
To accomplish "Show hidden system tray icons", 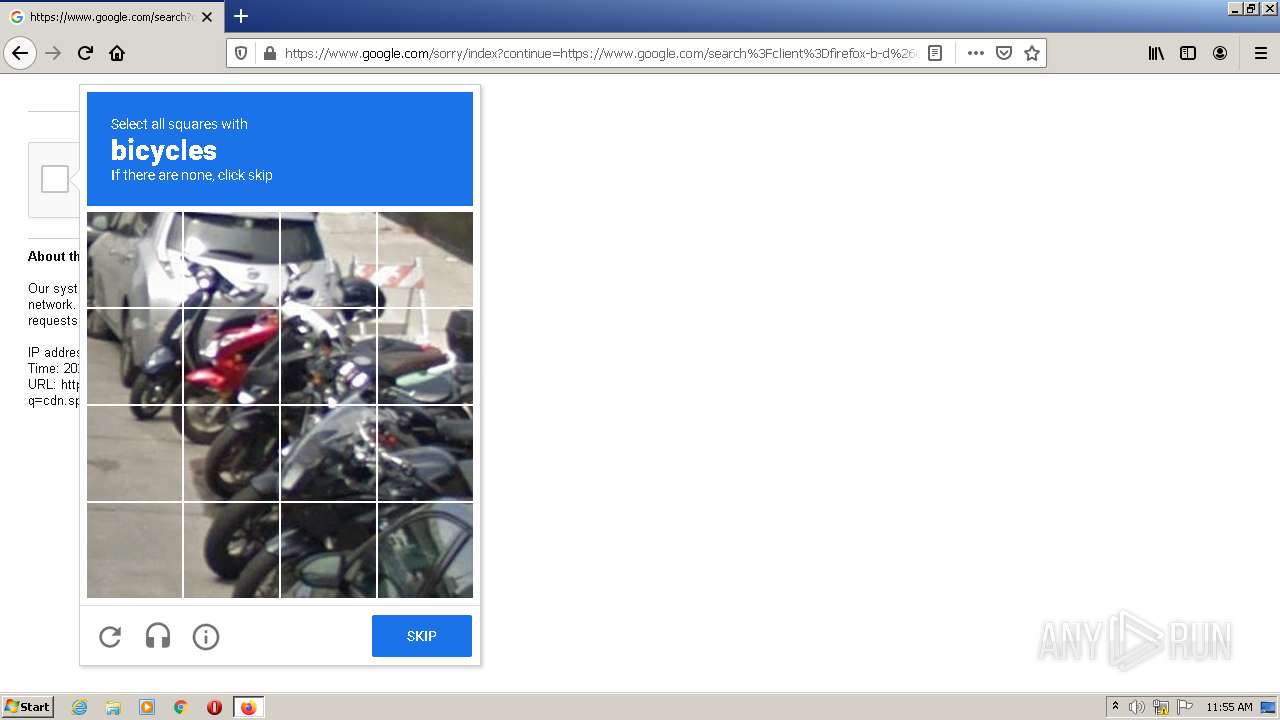I will [1116, 707].
